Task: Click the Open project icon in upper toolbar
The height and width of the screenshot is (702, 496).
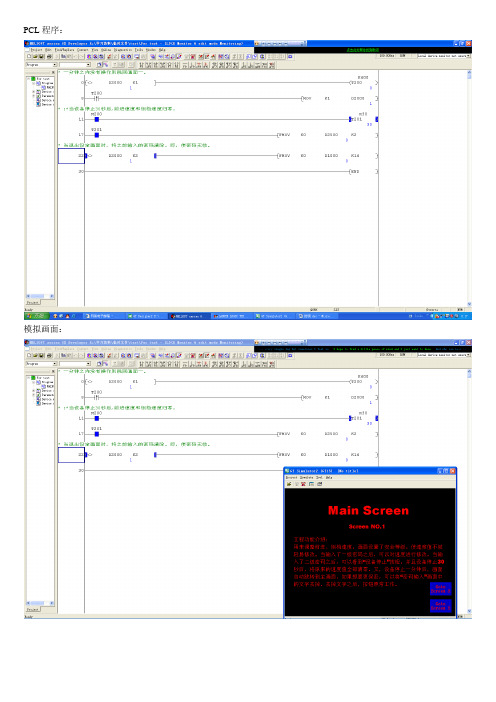Action: coord(35,57)
